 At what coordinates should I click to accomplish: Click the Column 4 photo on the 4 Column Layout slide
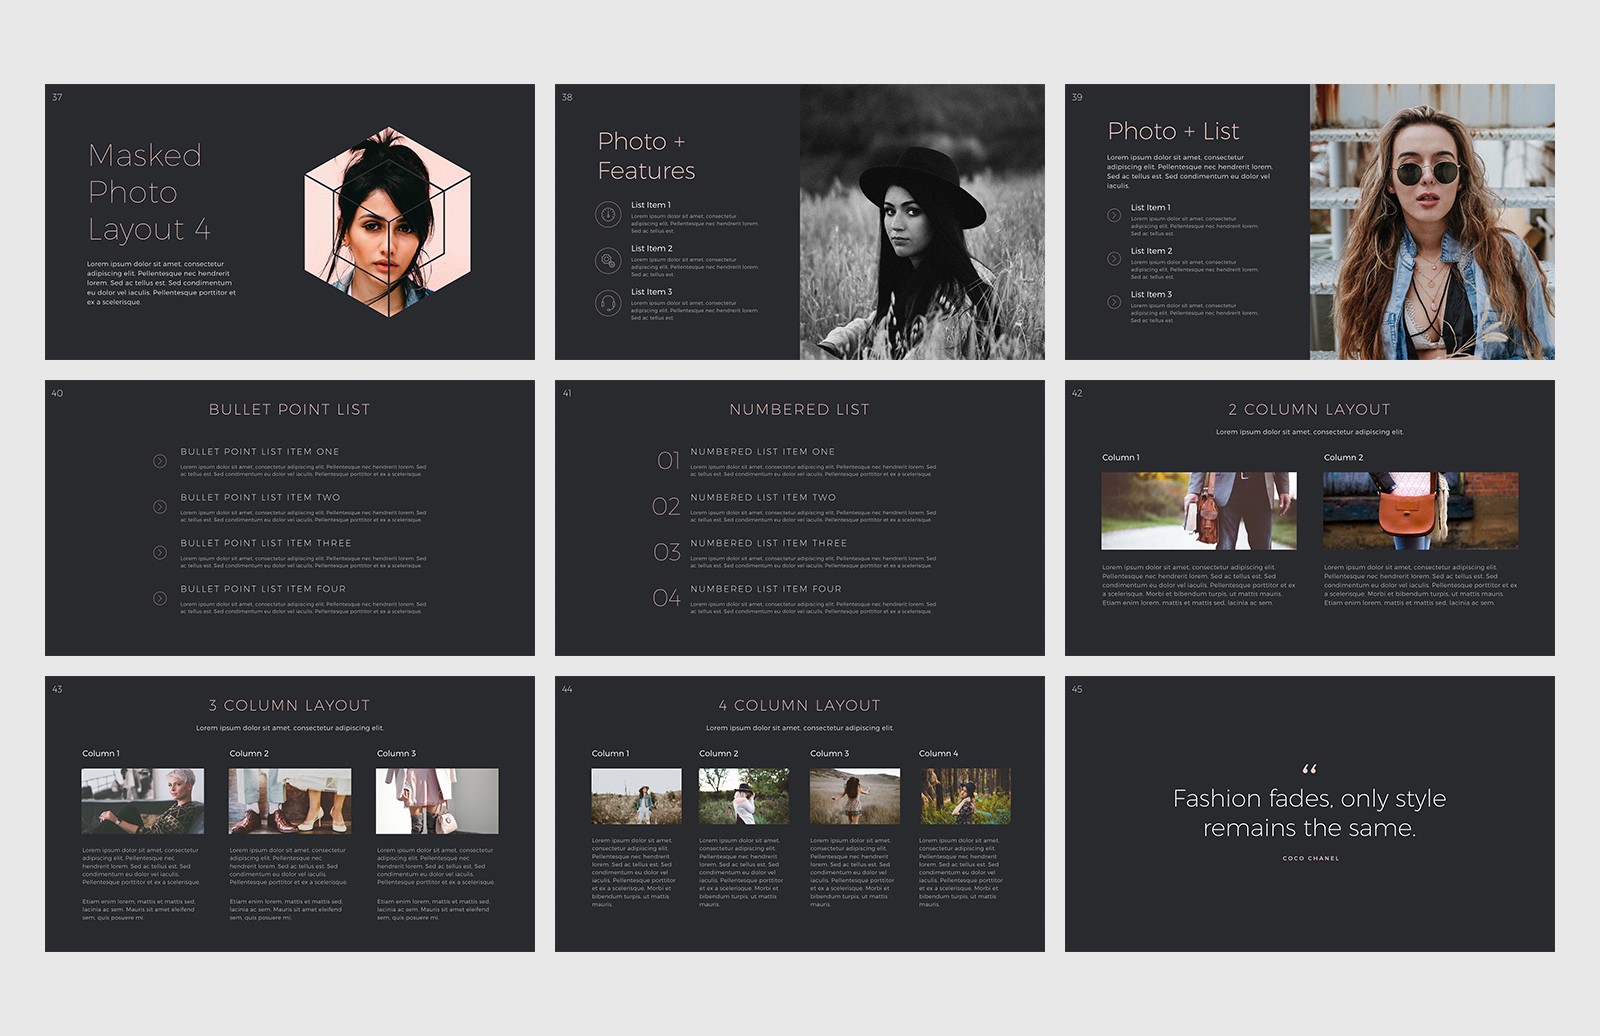point(964,794)
